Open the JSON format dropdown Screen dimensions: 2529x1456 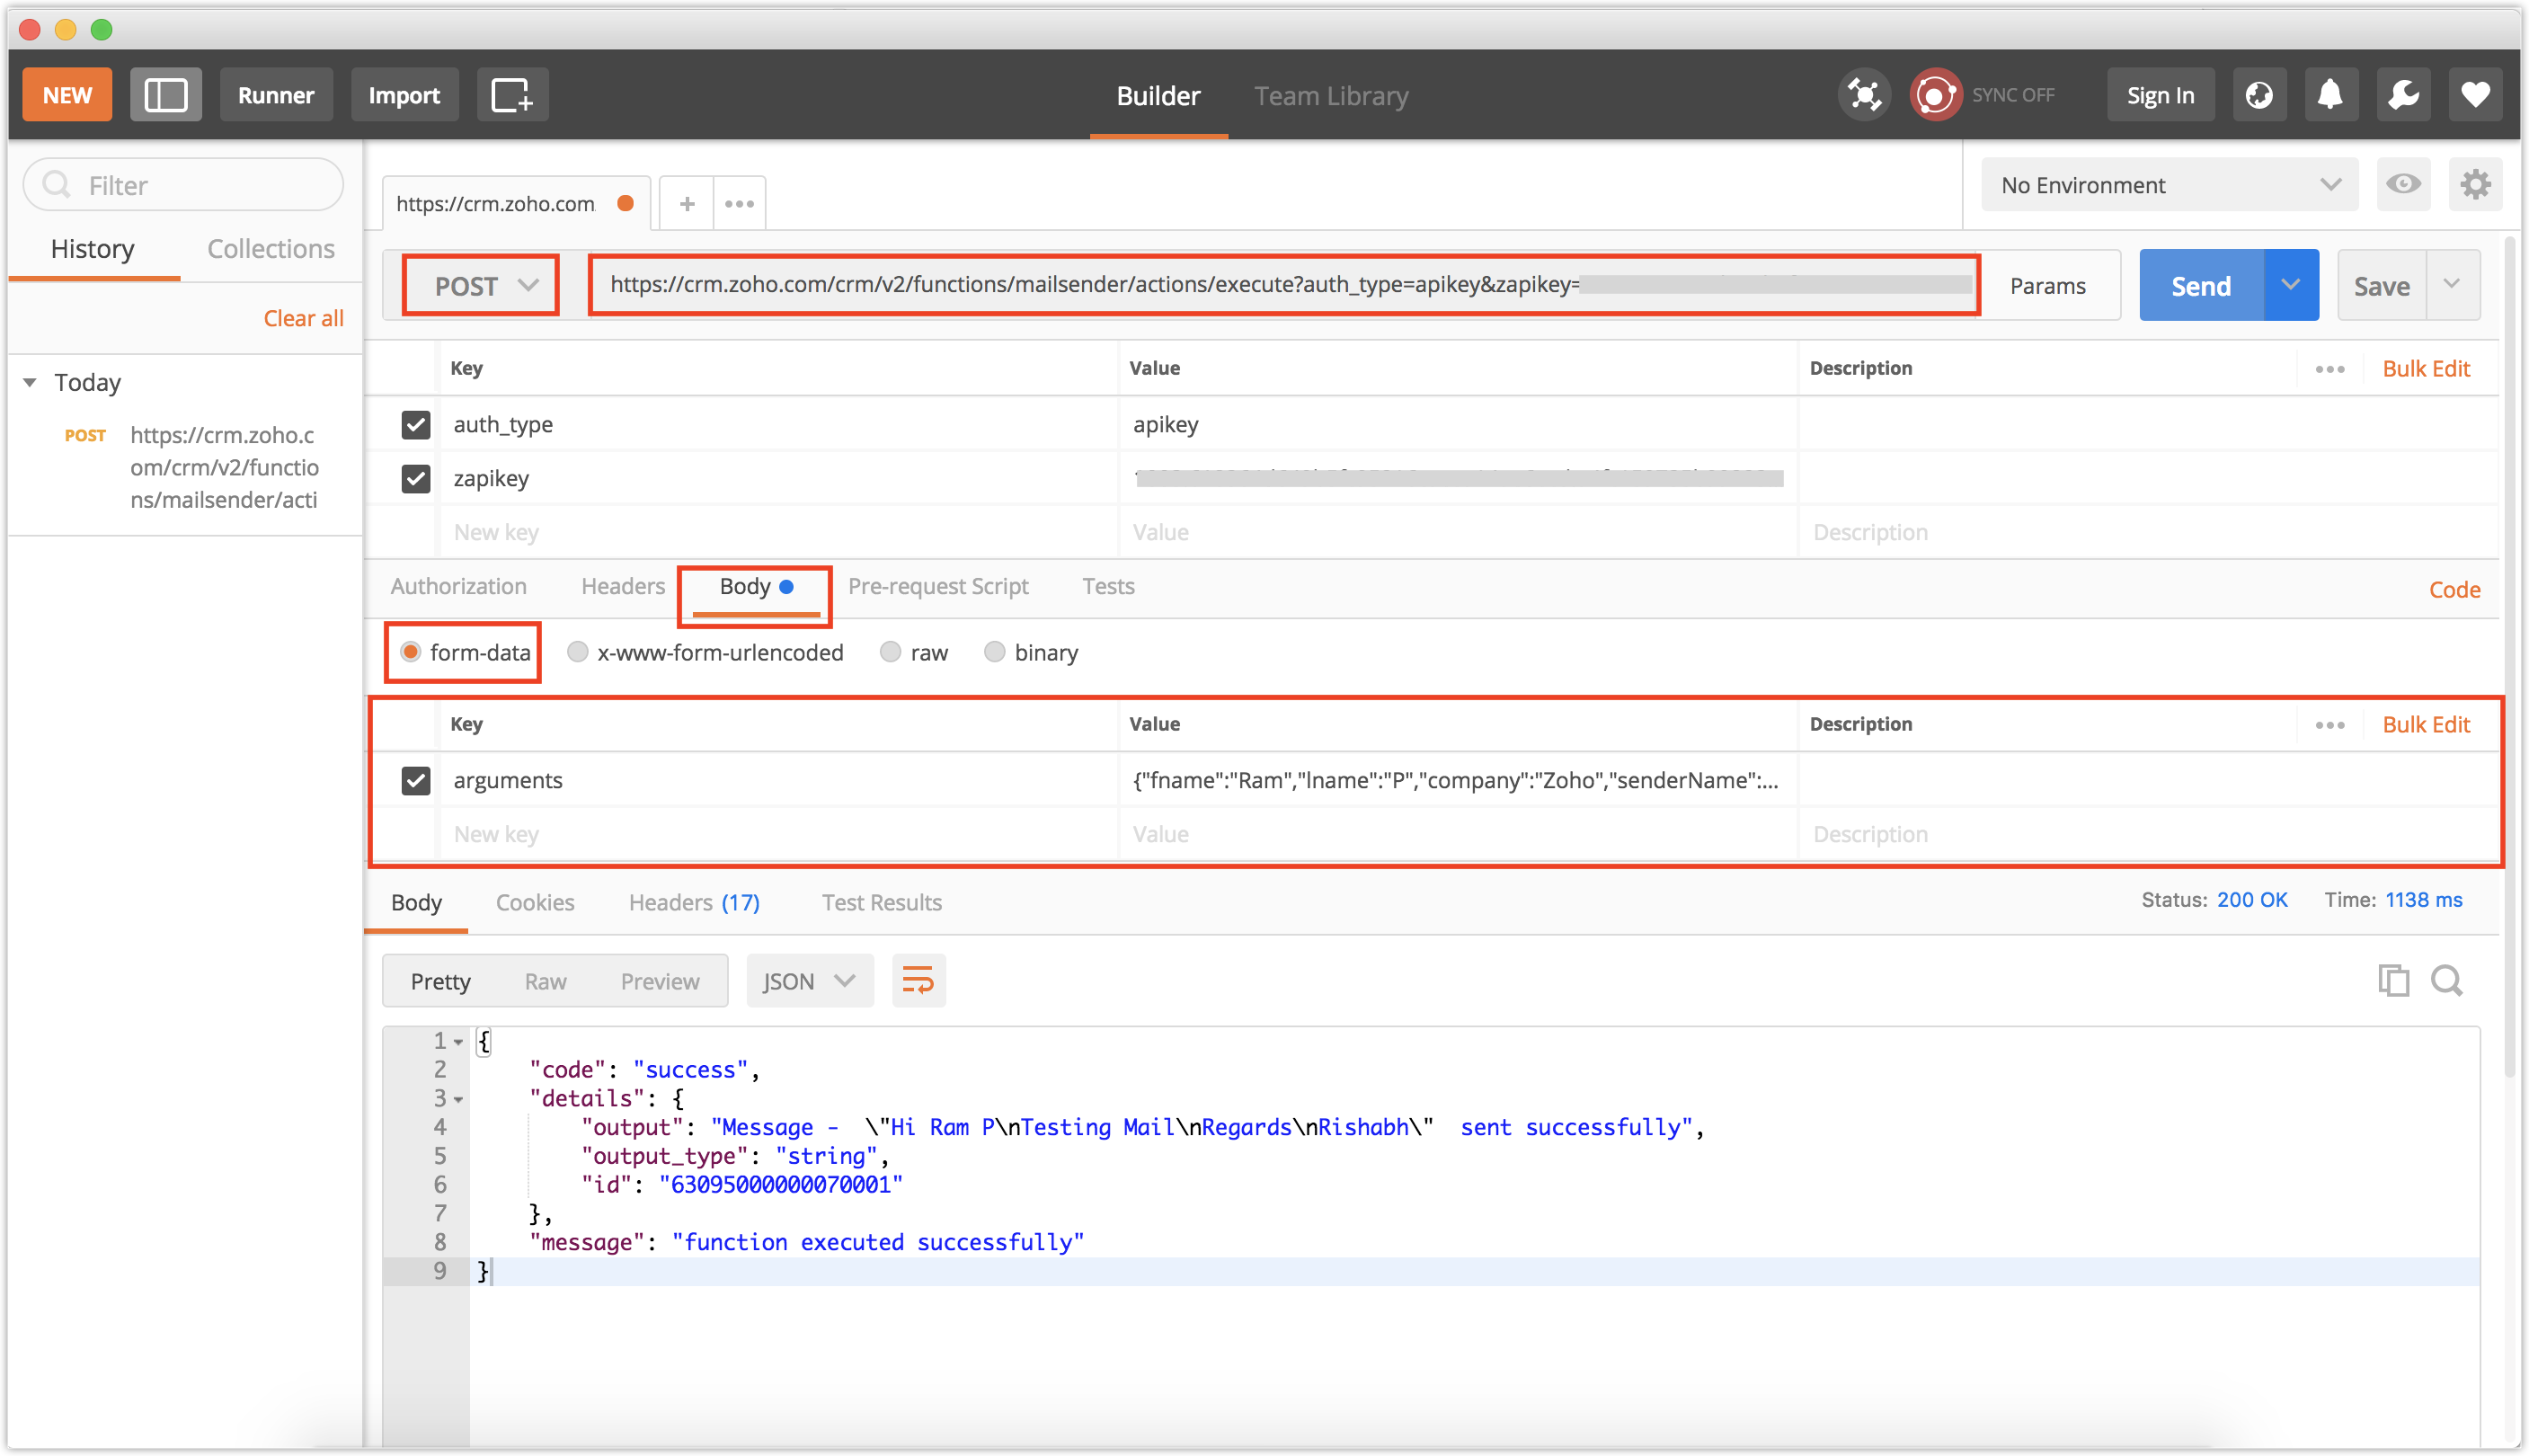809,980
